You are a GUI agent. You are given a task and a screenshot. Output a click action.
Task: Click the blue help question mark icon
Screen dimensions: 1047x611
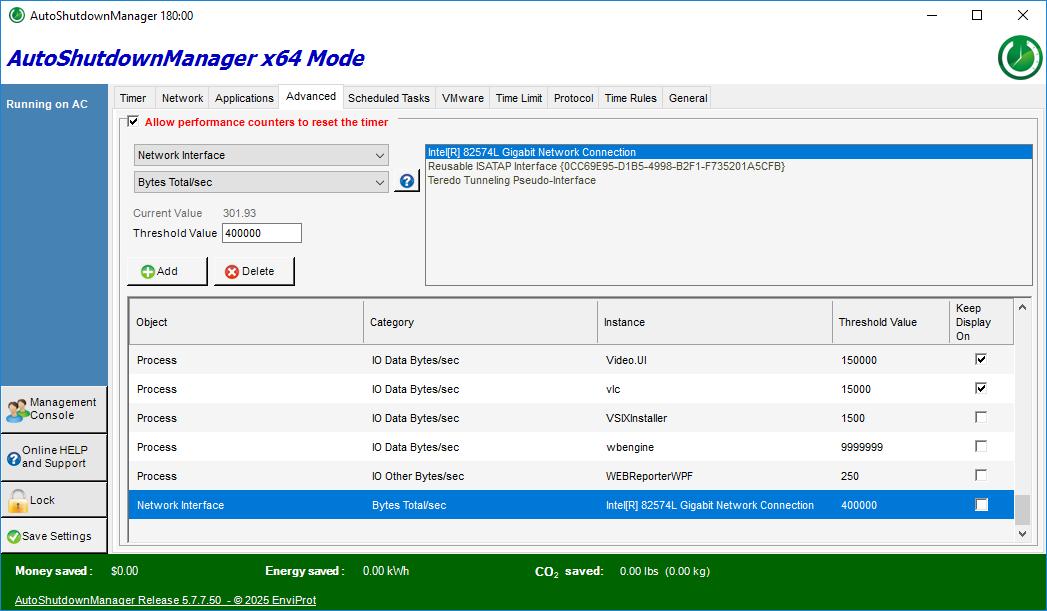point(407,181)
